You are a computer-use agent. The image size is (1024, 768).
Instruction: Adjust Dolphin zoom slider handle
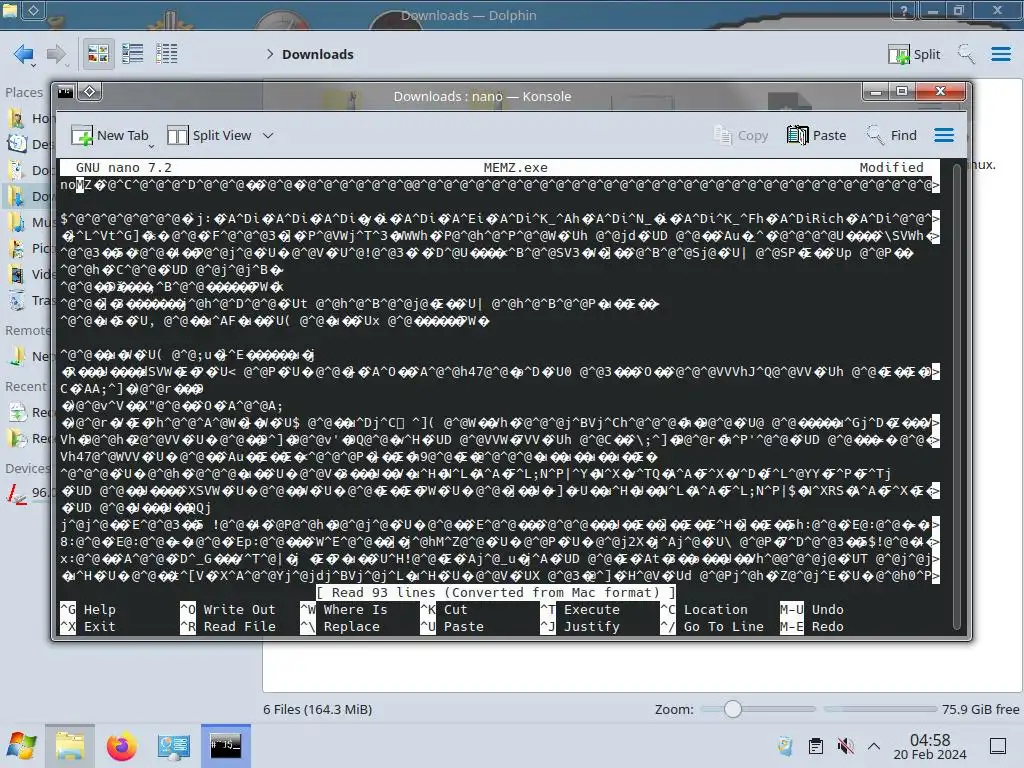tap(733, 709)
